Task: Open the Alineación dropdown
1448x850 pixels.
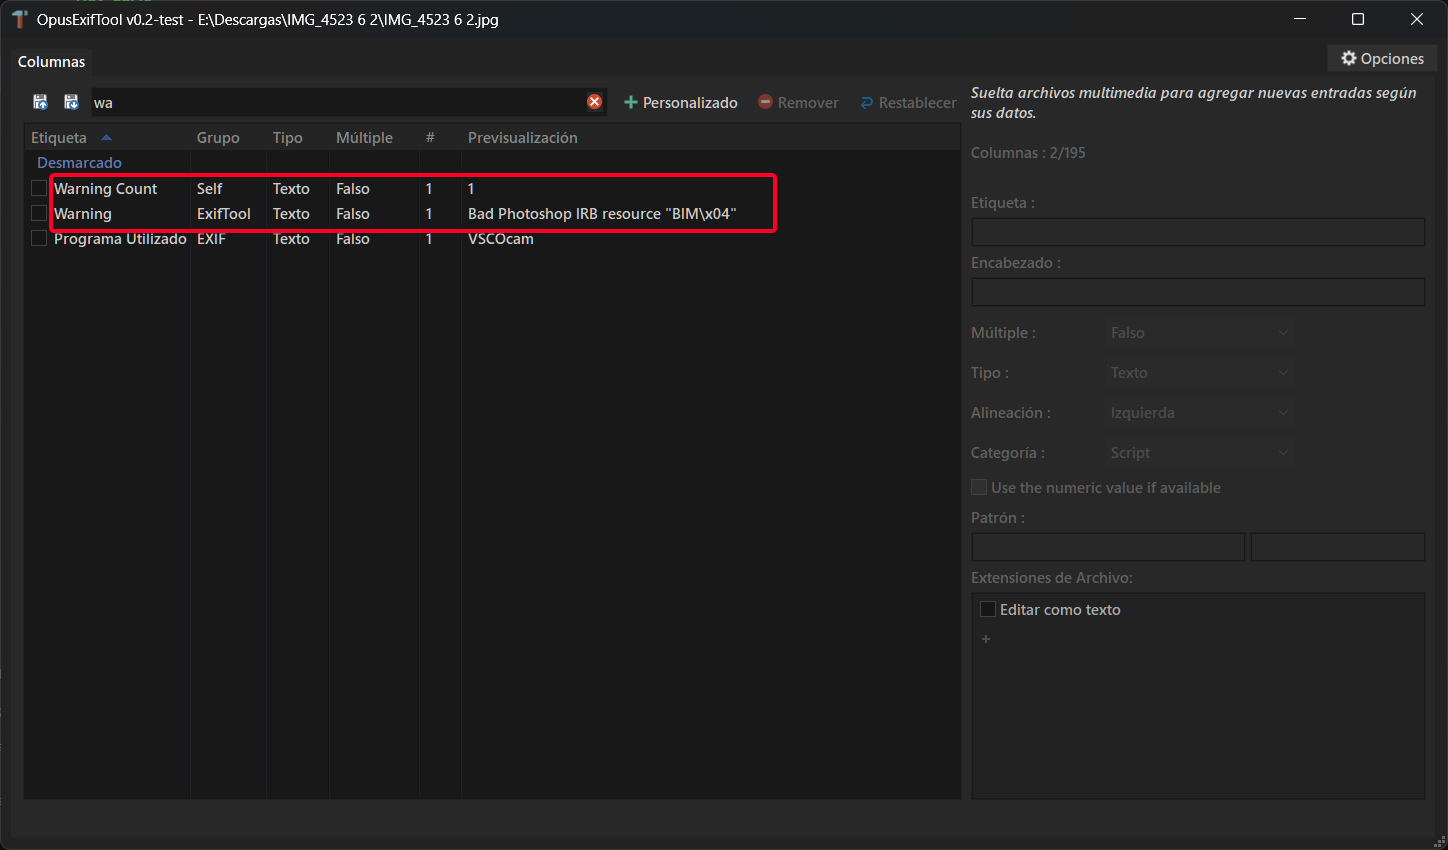Action: tap(1199, 413)
